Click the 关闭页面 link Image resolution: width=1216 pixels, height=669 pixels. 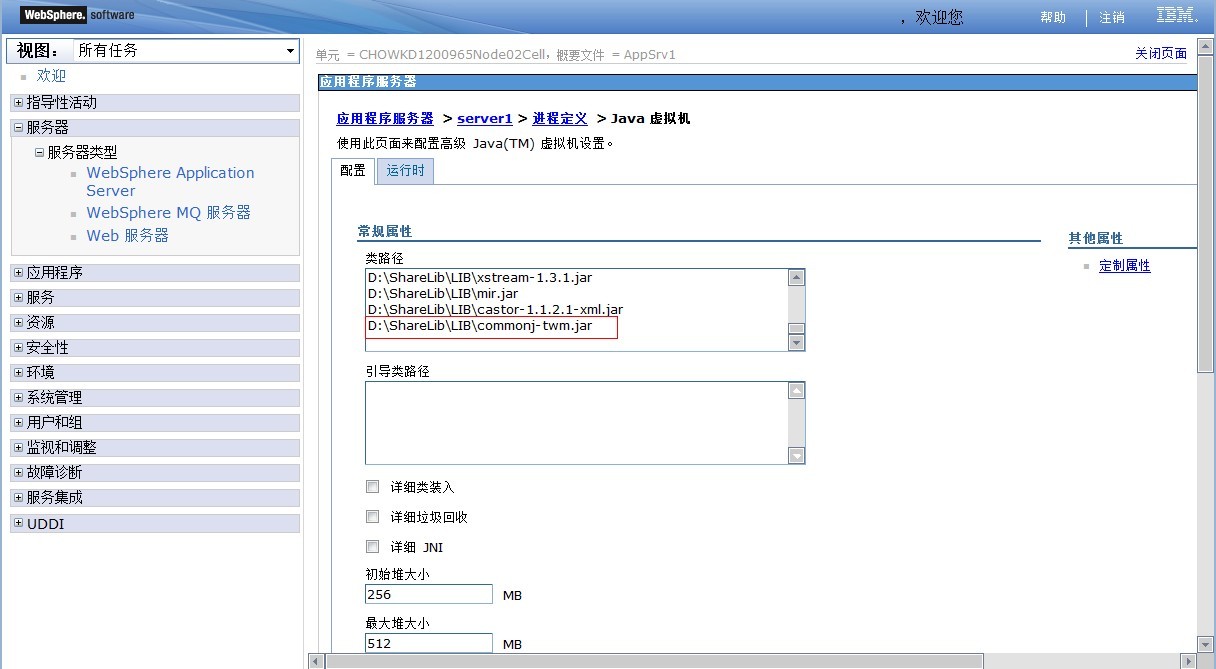(1161, 54)
